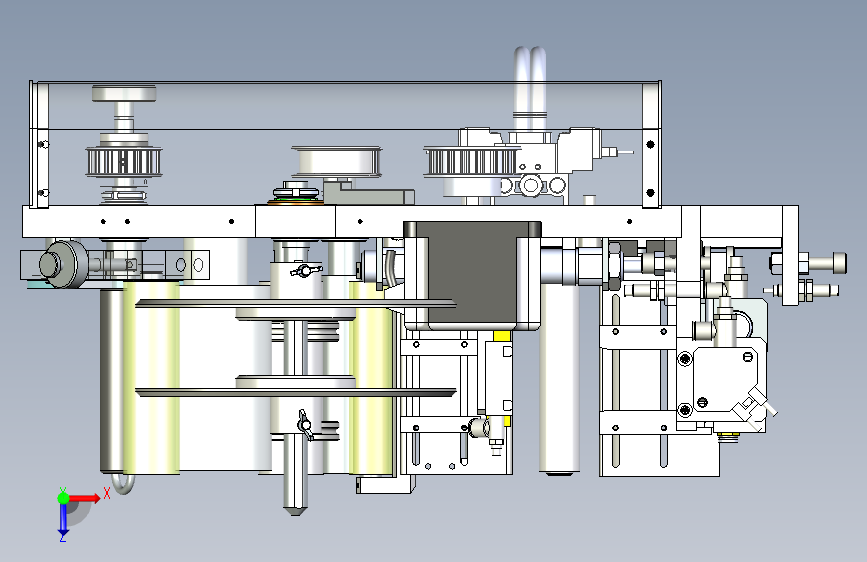Select the flat round cap above left pulley
This screenshot has height=562, width=867.
tap(124, 93)
